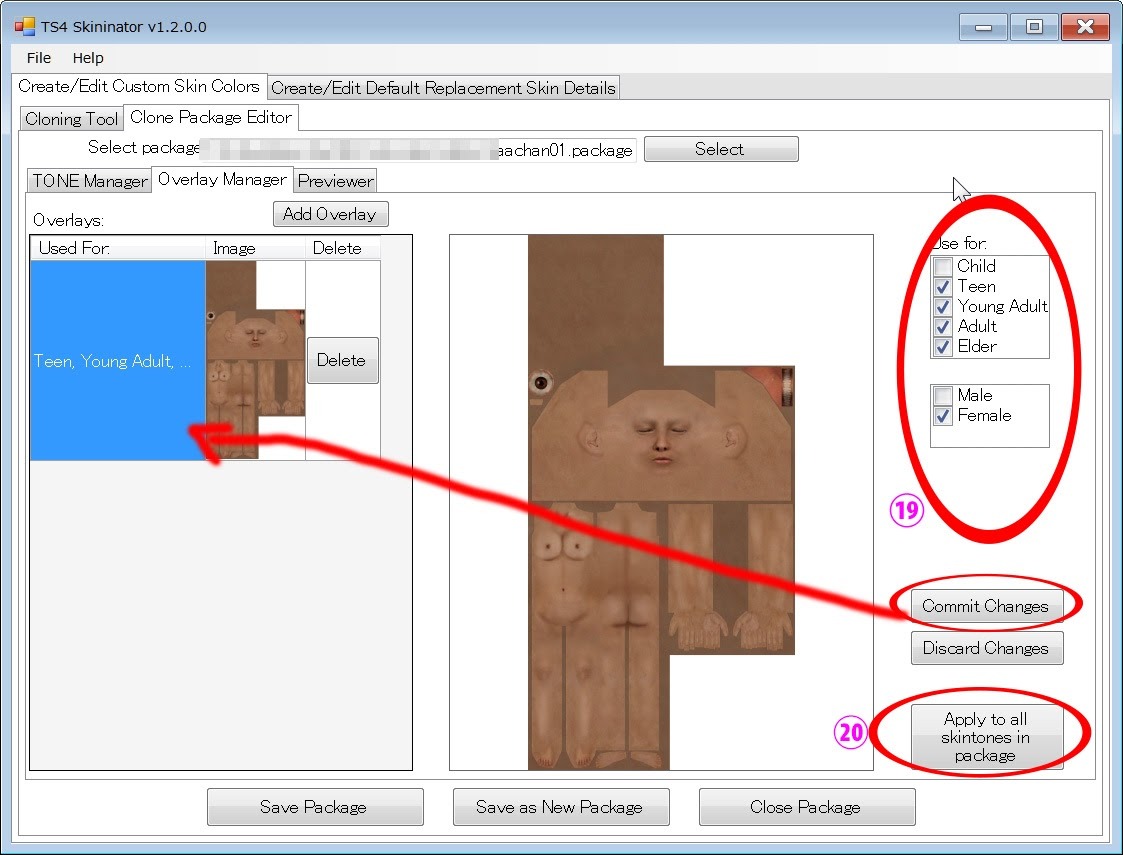Uncheck the Young Adult checkbox
This screenshot has width=1123, height=855.
(943, 307)
